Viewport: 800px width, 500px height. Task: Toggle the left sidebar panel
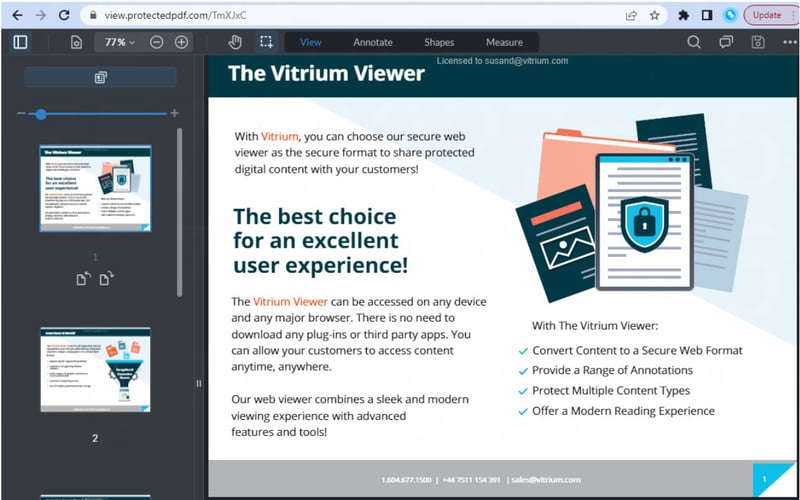(20, 42)
